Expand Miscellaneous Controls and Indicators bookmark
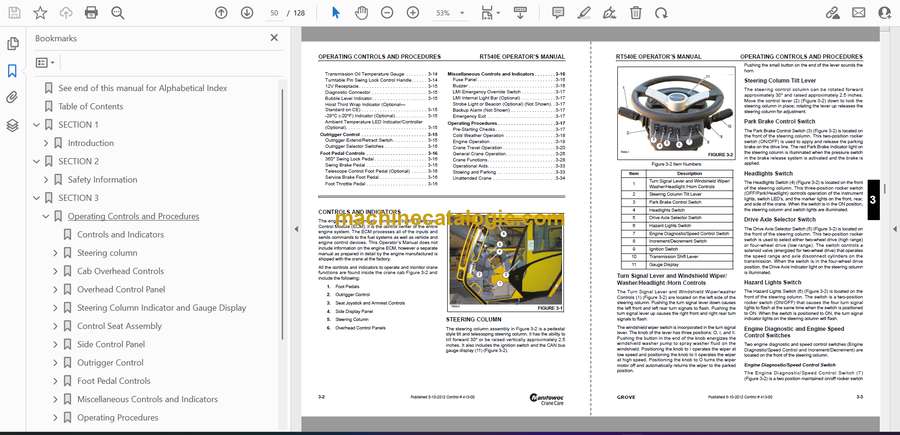Screen dimensions: 900x435 click(55, 399)
